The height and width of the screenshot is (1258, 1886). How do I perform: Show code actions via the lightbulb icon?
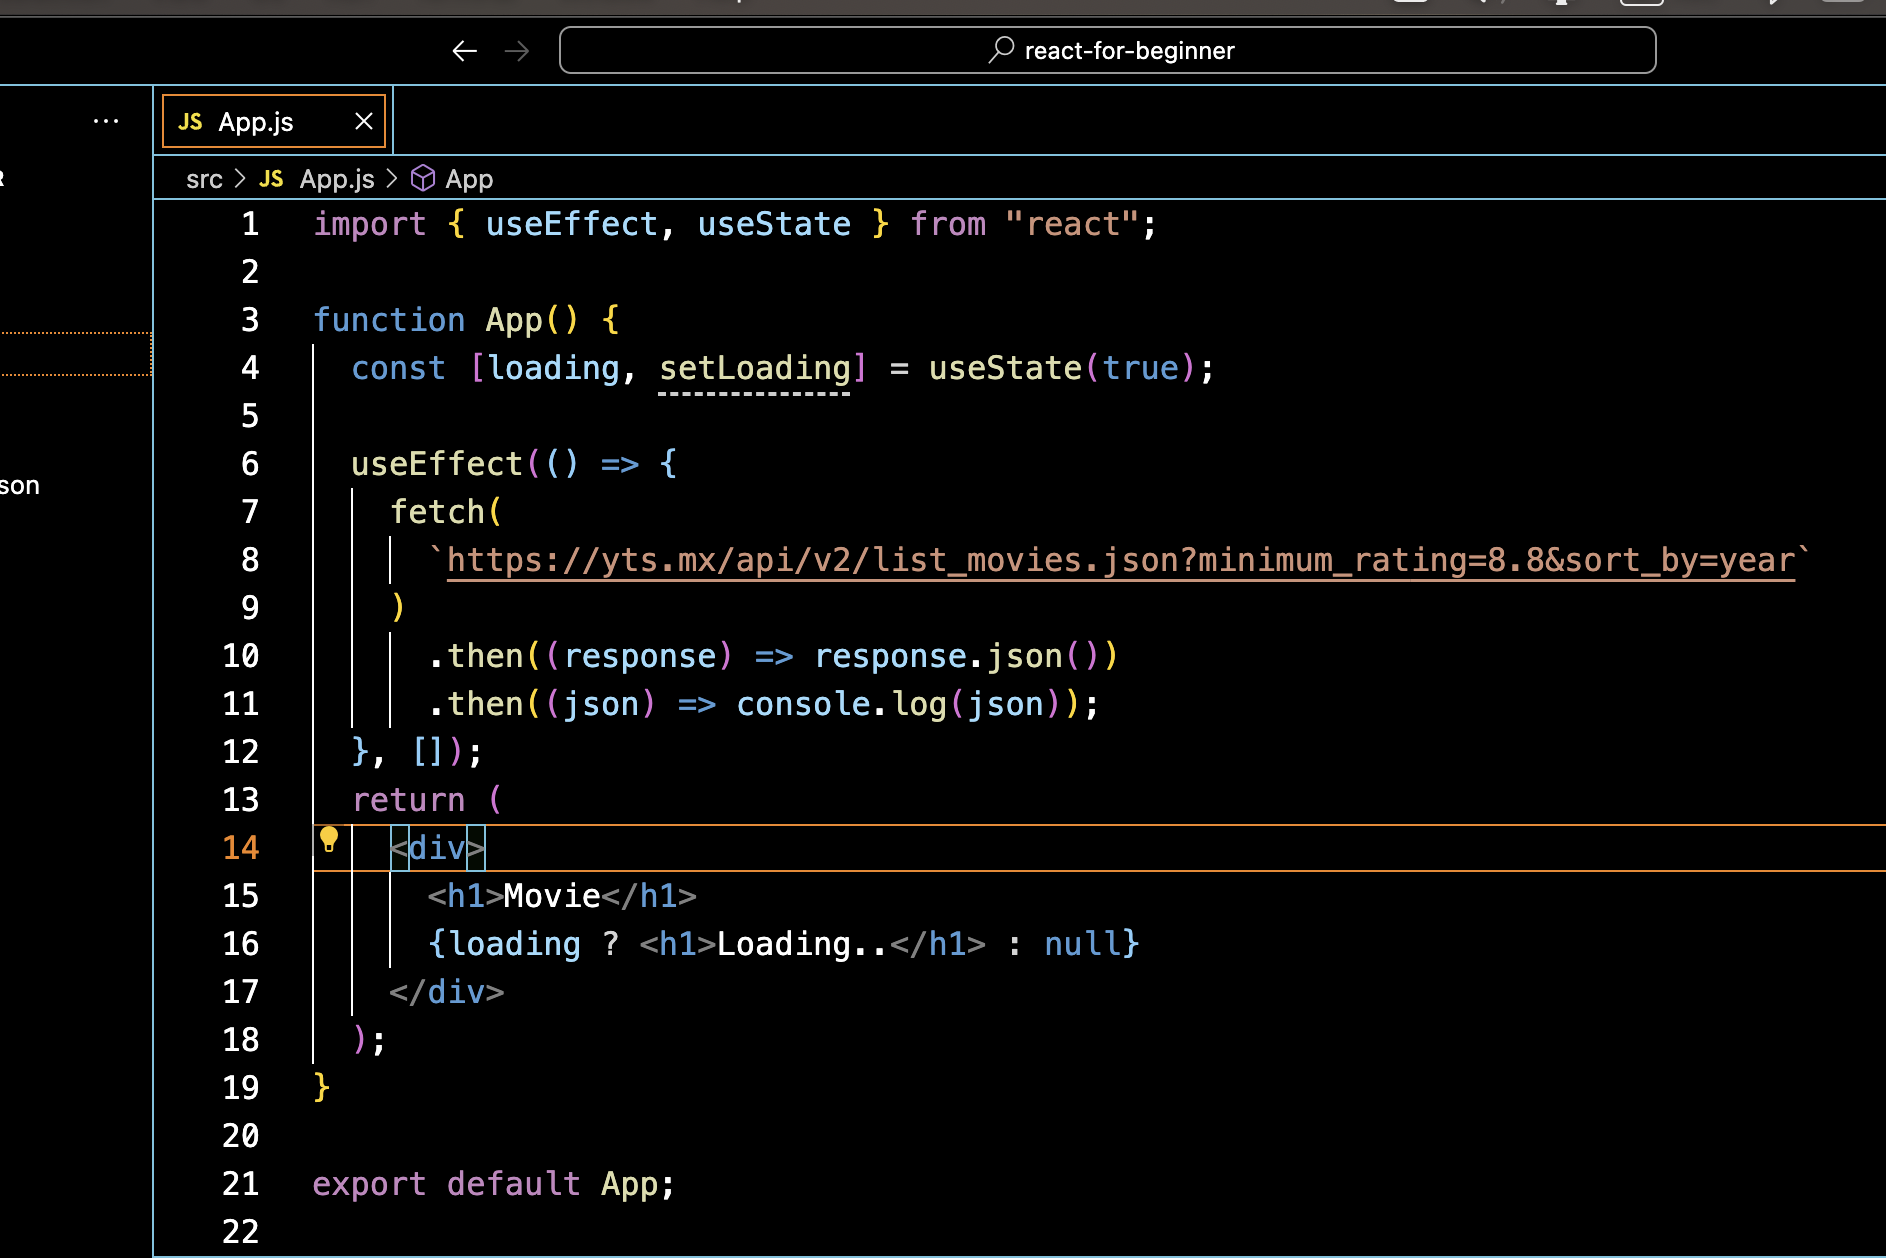[329, 840]
